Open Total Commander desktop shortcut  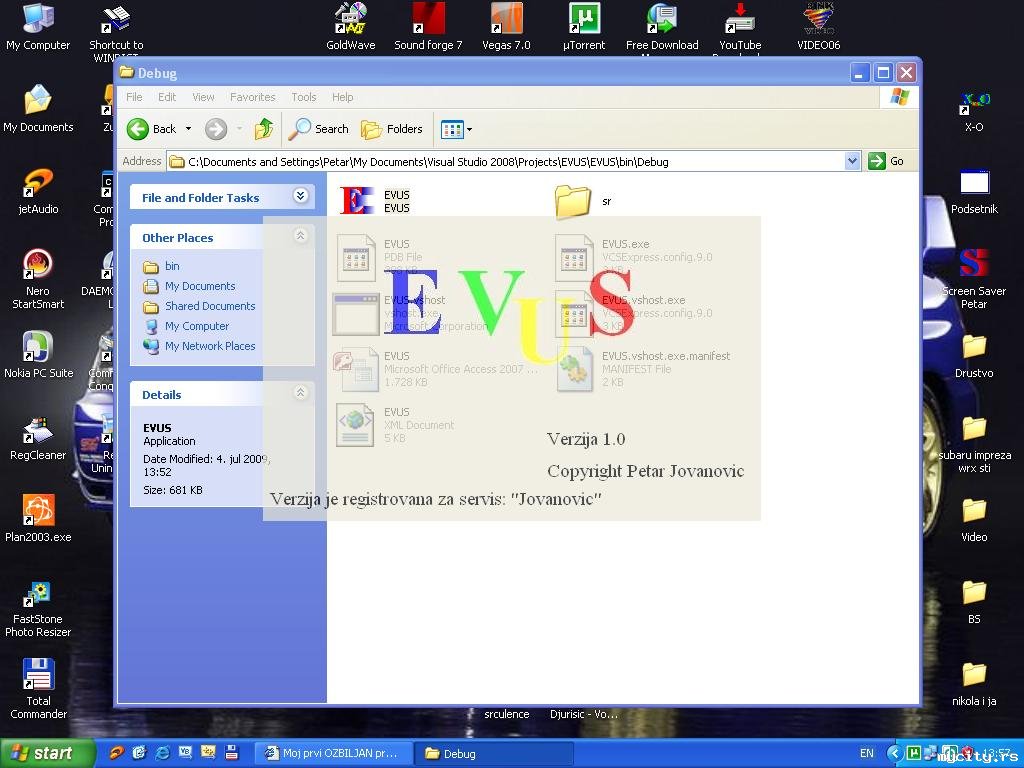[x=38, y=689]
